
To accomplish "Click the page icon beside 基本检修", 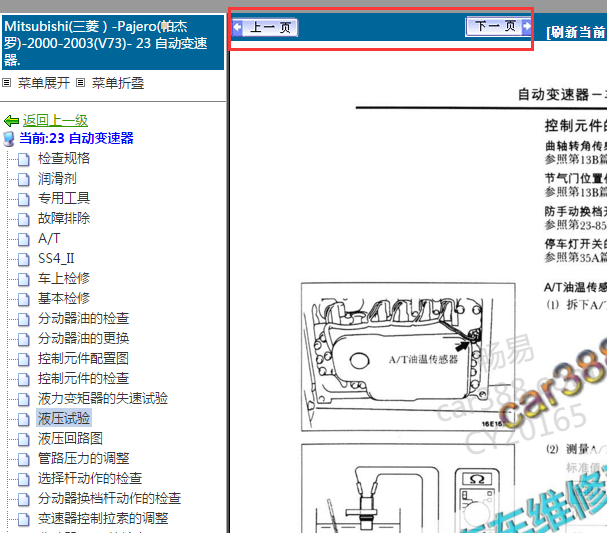I will (24, 299).
